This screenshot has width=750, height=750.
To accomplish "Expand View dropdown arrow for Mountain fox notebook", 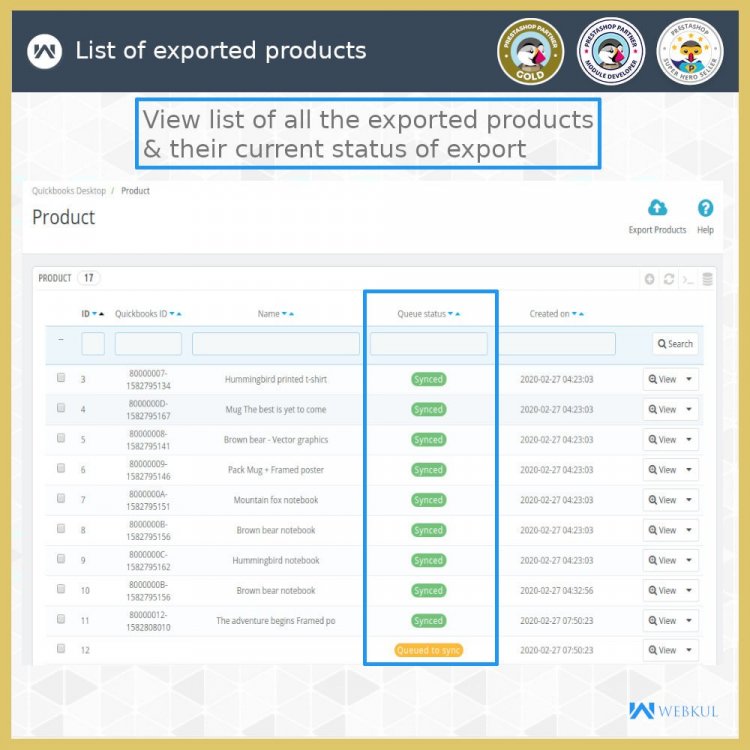I will pos(689,500).
